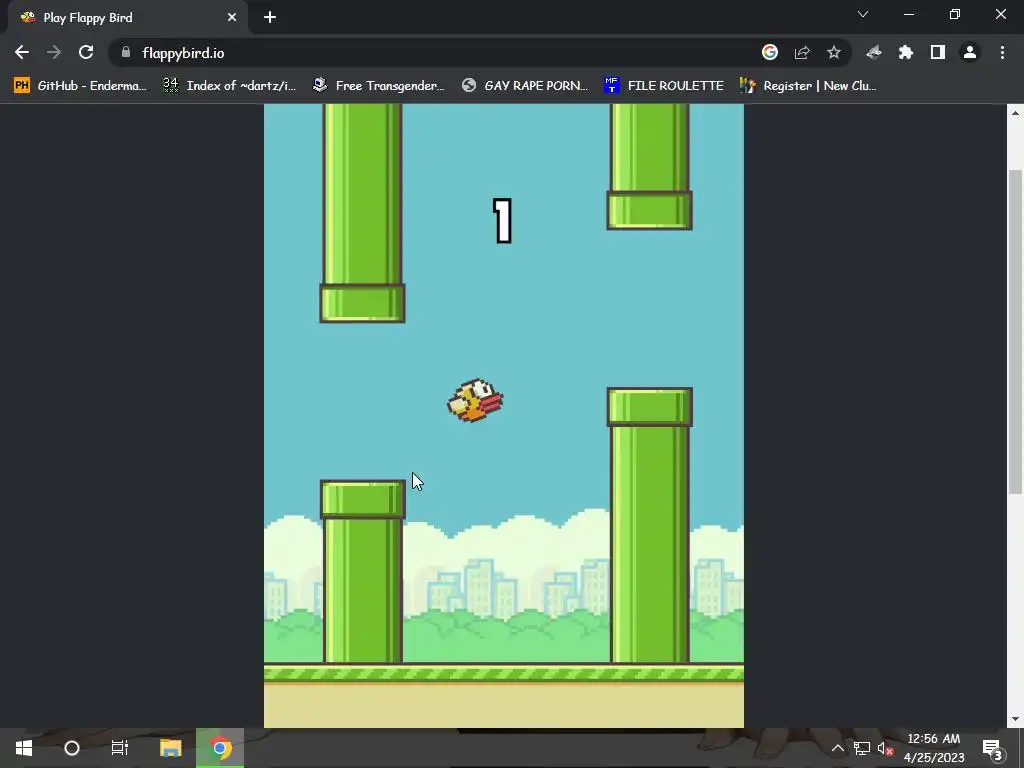1024x768 pixels.
Task: Click the scrollbar down arrow
Action: coord(1015,719)
